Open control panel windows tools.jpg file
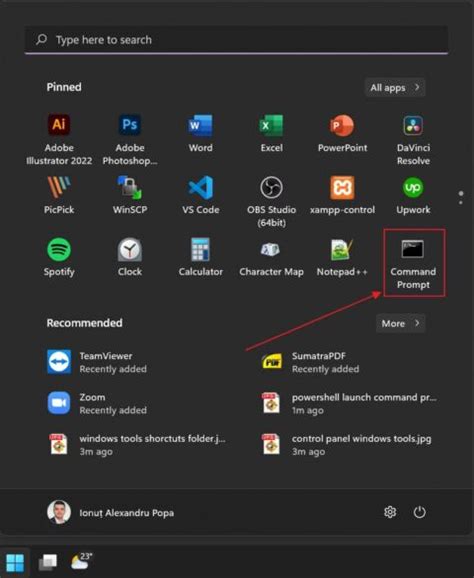Viewport: 474px width, 578px height. (x=346, y=445)
